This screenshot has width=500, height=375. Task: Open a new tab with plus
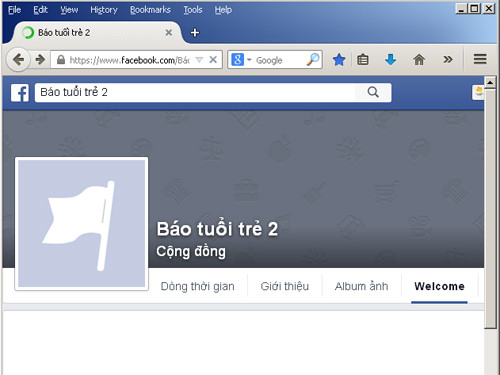tap(195, 33)
